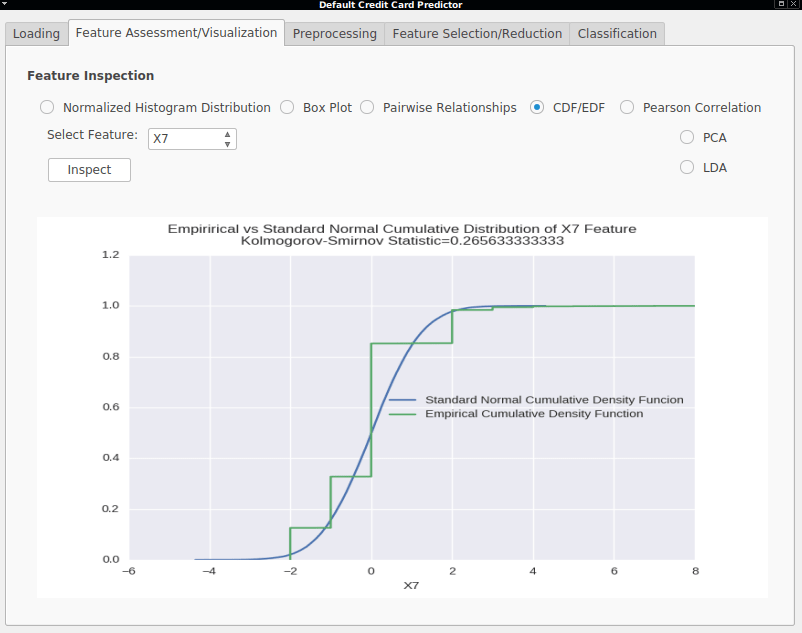Viewport: 802px width, 633px height.
Task: Open the Classification tab
Action: pyautogui.click(x=617, y=34)
